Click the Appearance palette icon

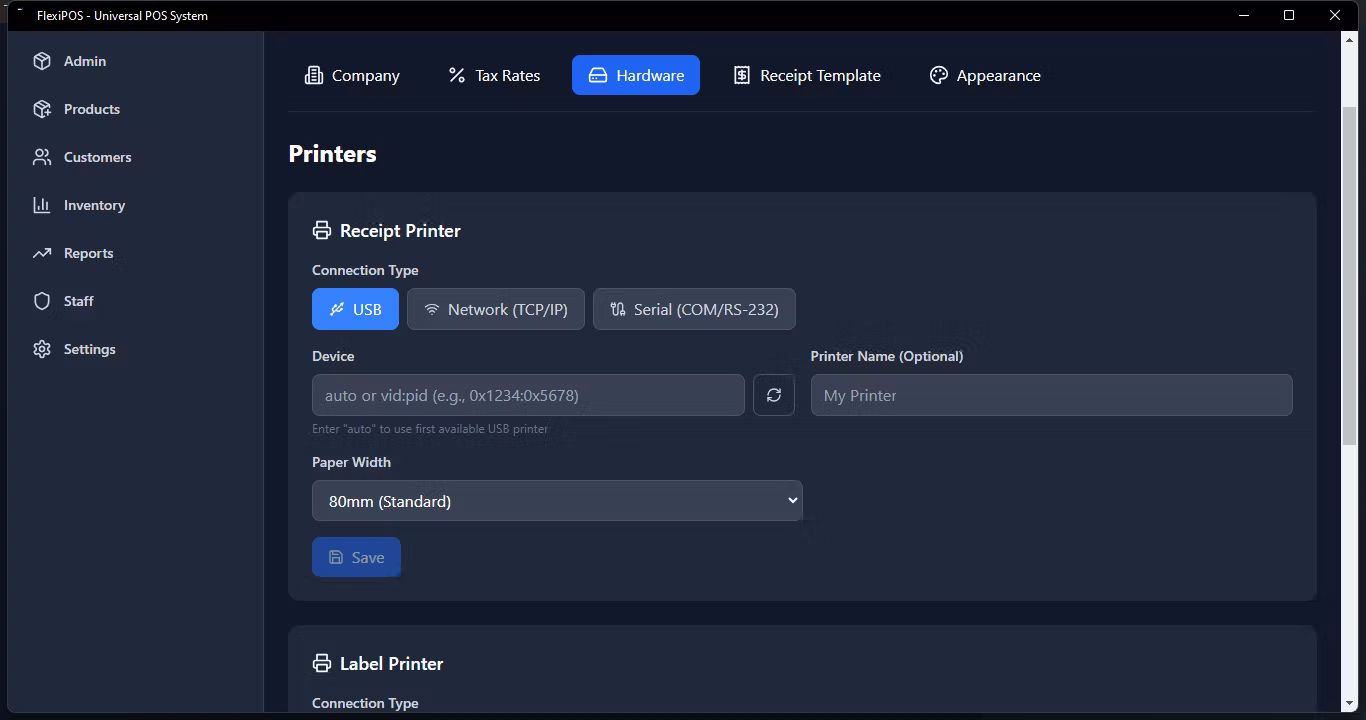pyautogui.click(x=938, y=75)
